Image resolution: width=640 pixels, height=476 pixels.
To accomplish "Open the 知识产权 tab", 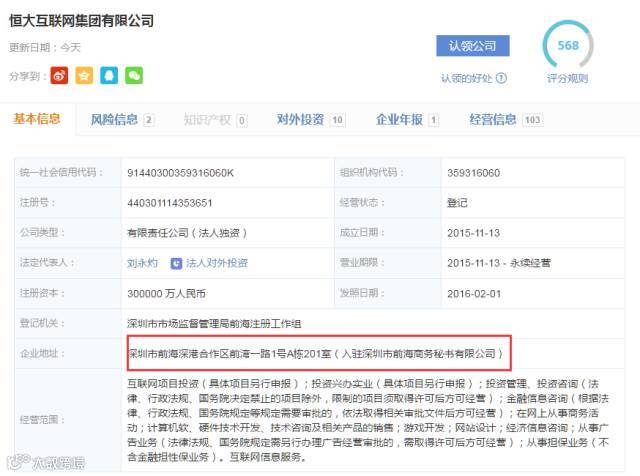I will [207, 120].
